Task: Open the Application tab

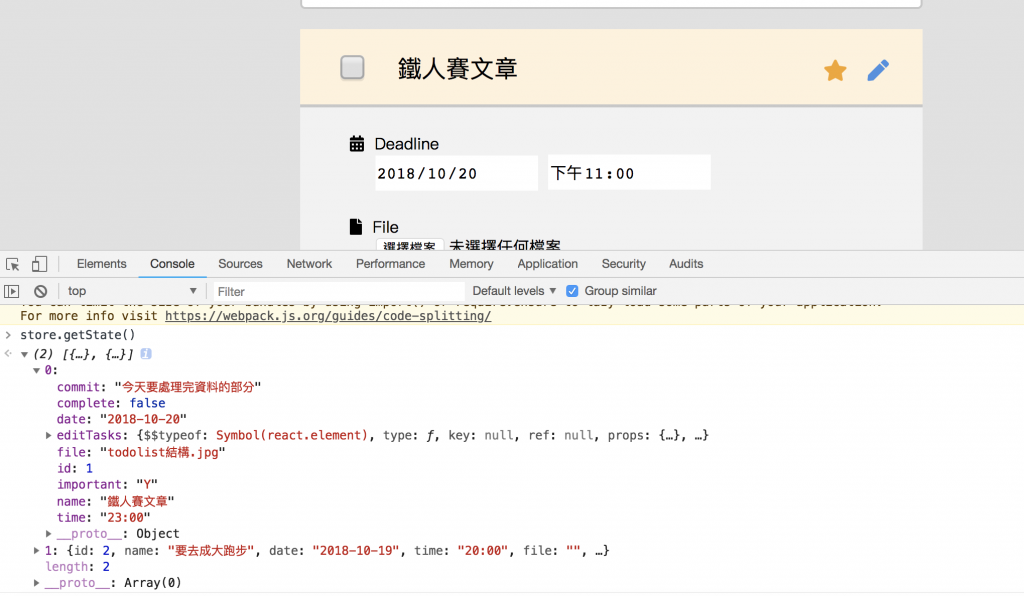Action: pos(547,264)
